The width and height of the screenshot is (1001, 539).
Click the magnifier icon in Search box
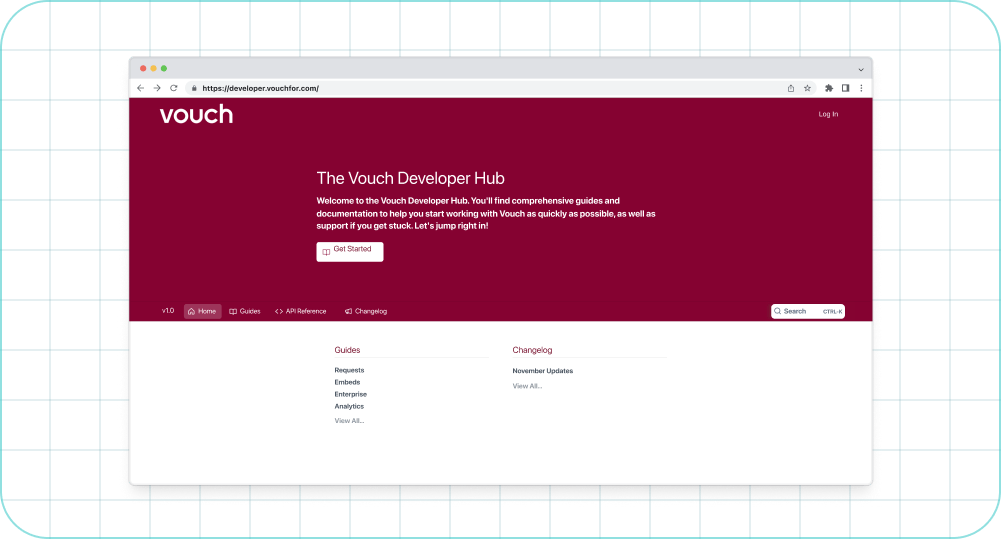click(778, 311)
